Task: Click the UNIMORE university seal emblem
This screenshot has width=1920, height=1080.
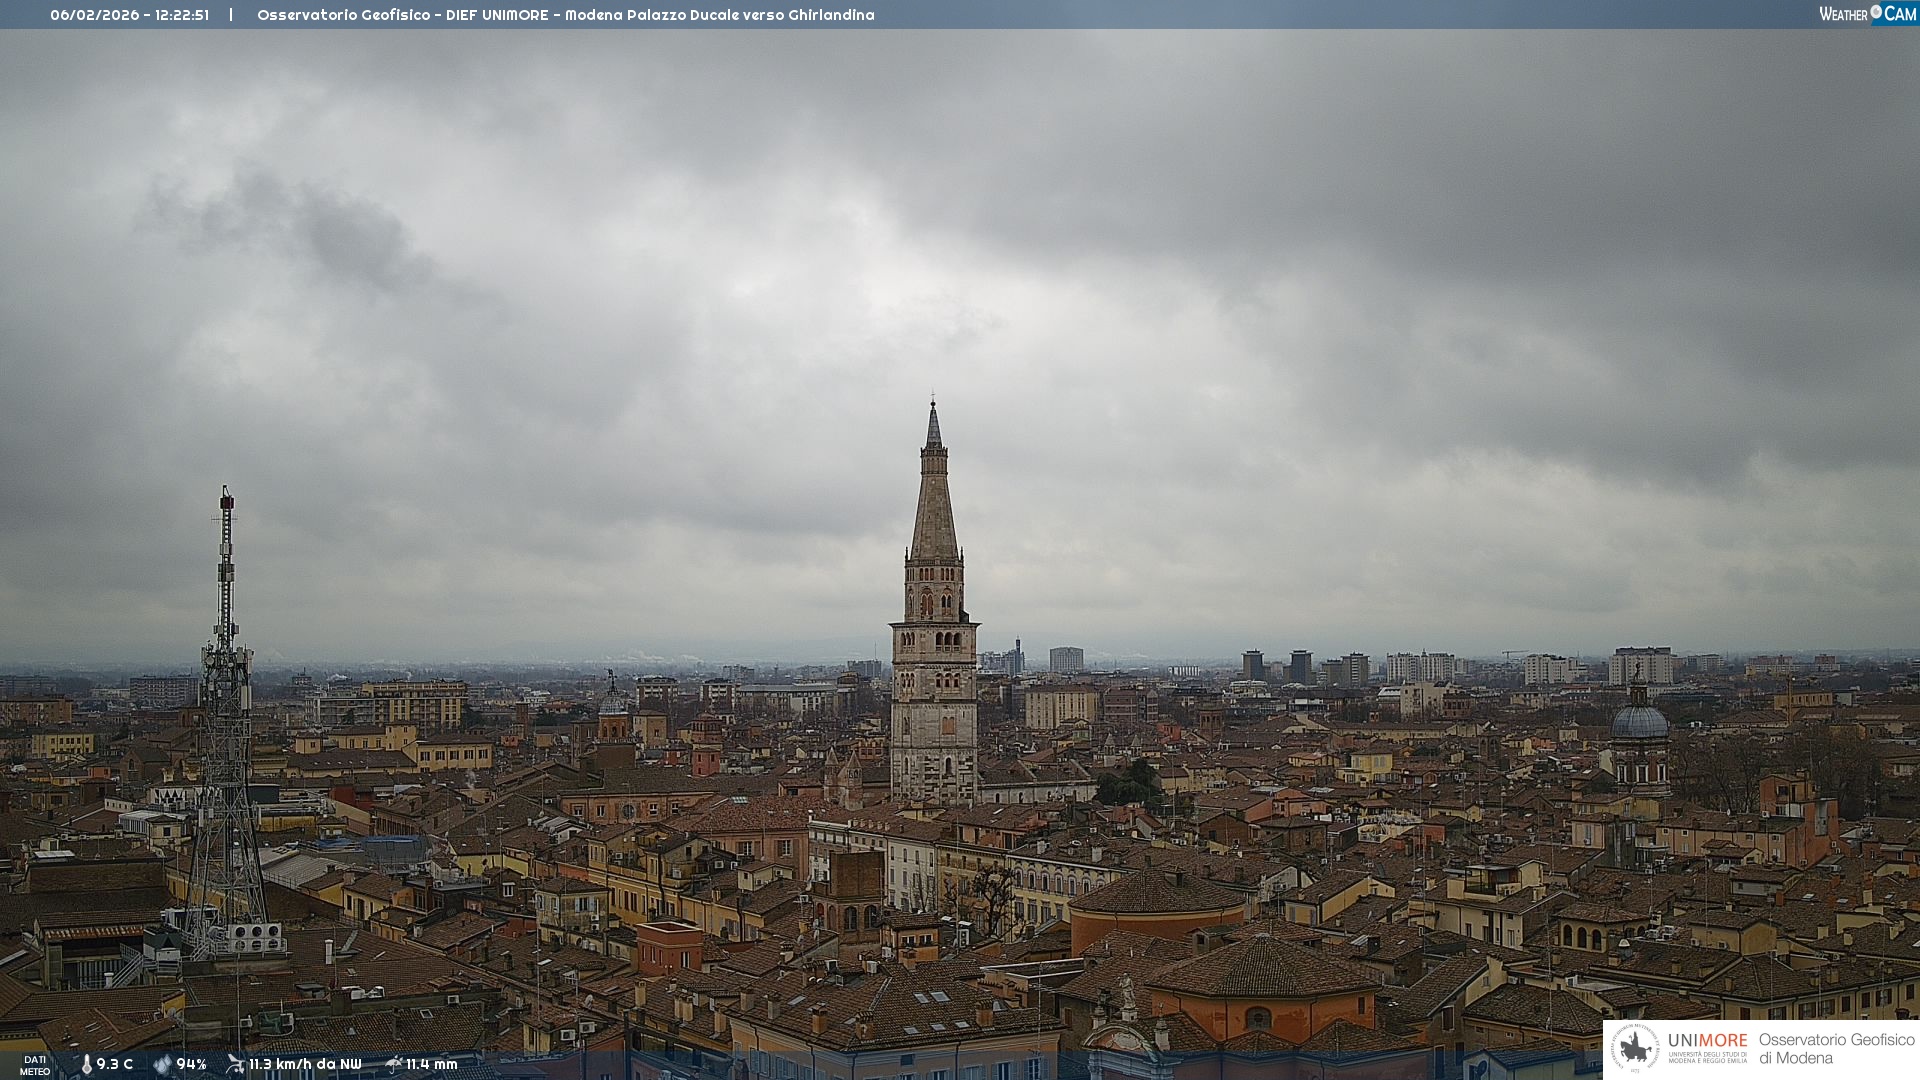Action: coord(1635,1048)
